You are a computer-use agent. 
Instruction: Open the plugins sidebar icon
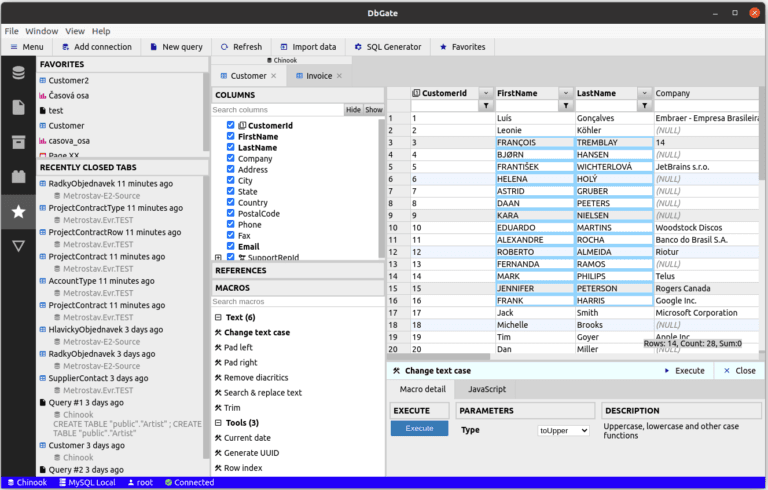click(19, 176)
